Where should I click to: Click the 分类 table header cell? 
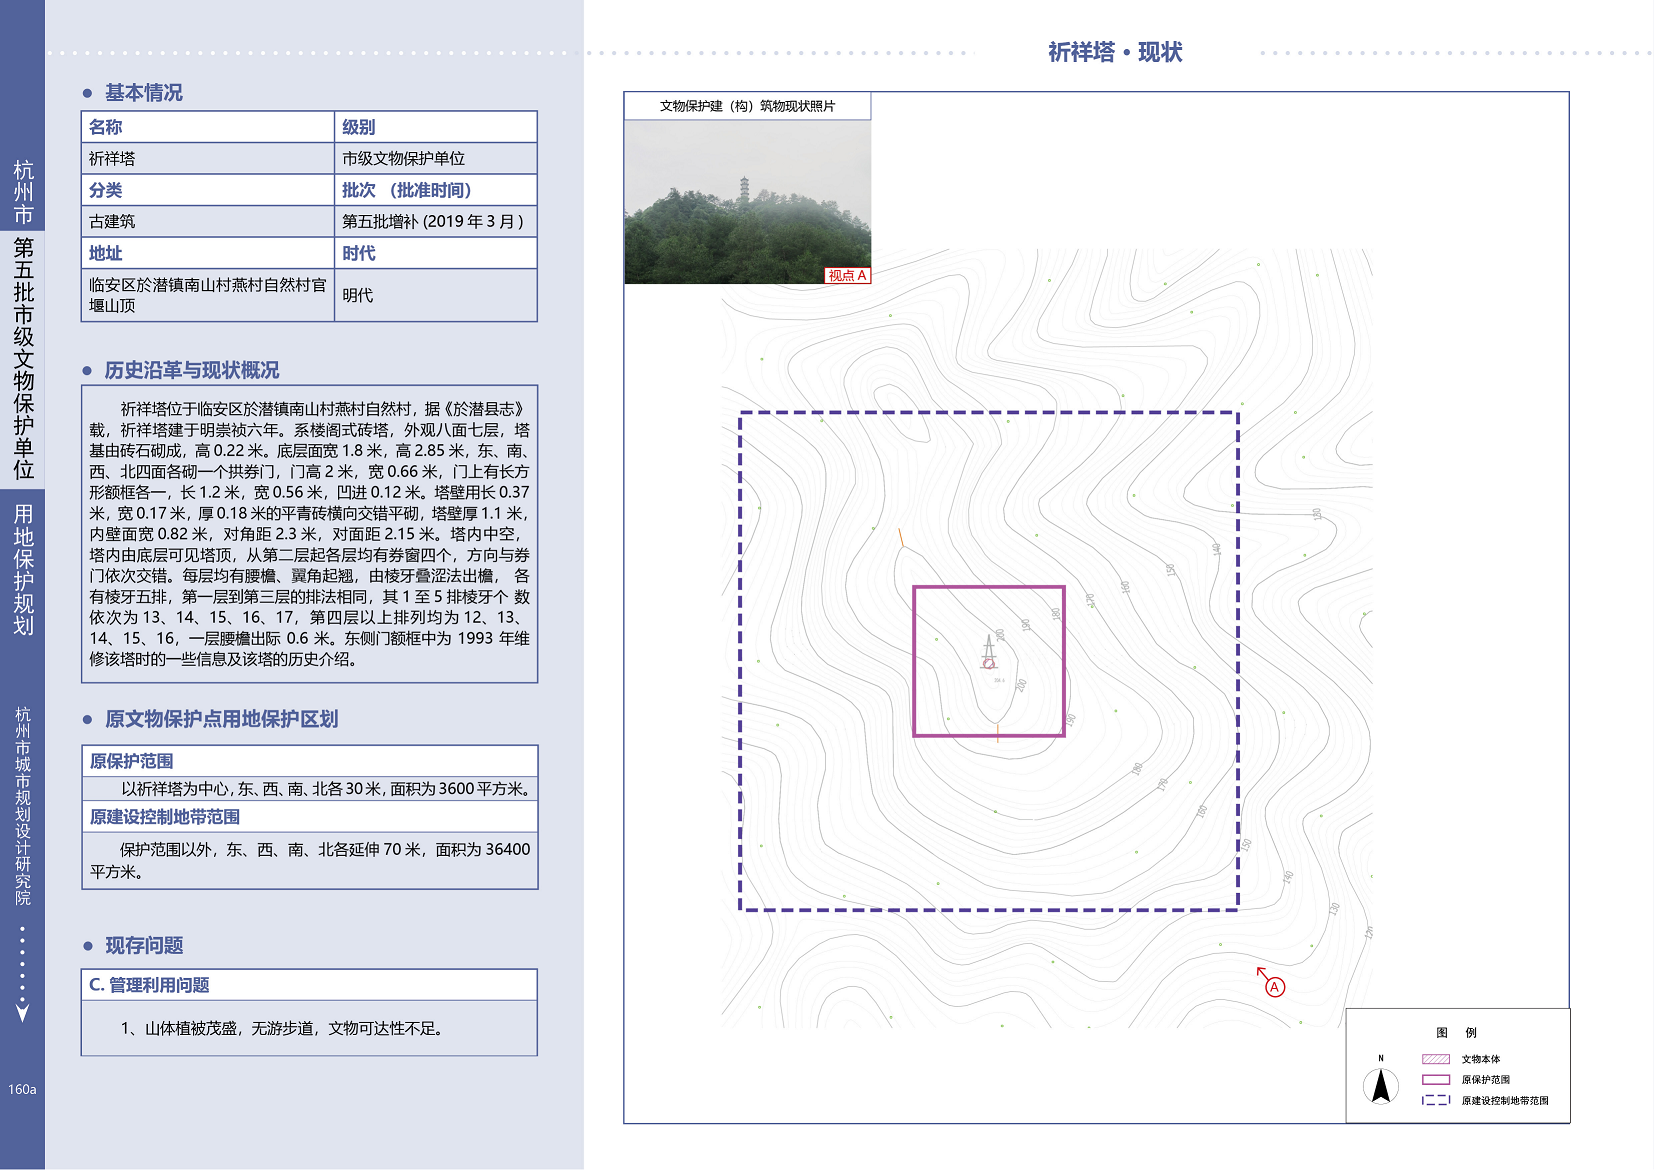click(x=207, y=190)
